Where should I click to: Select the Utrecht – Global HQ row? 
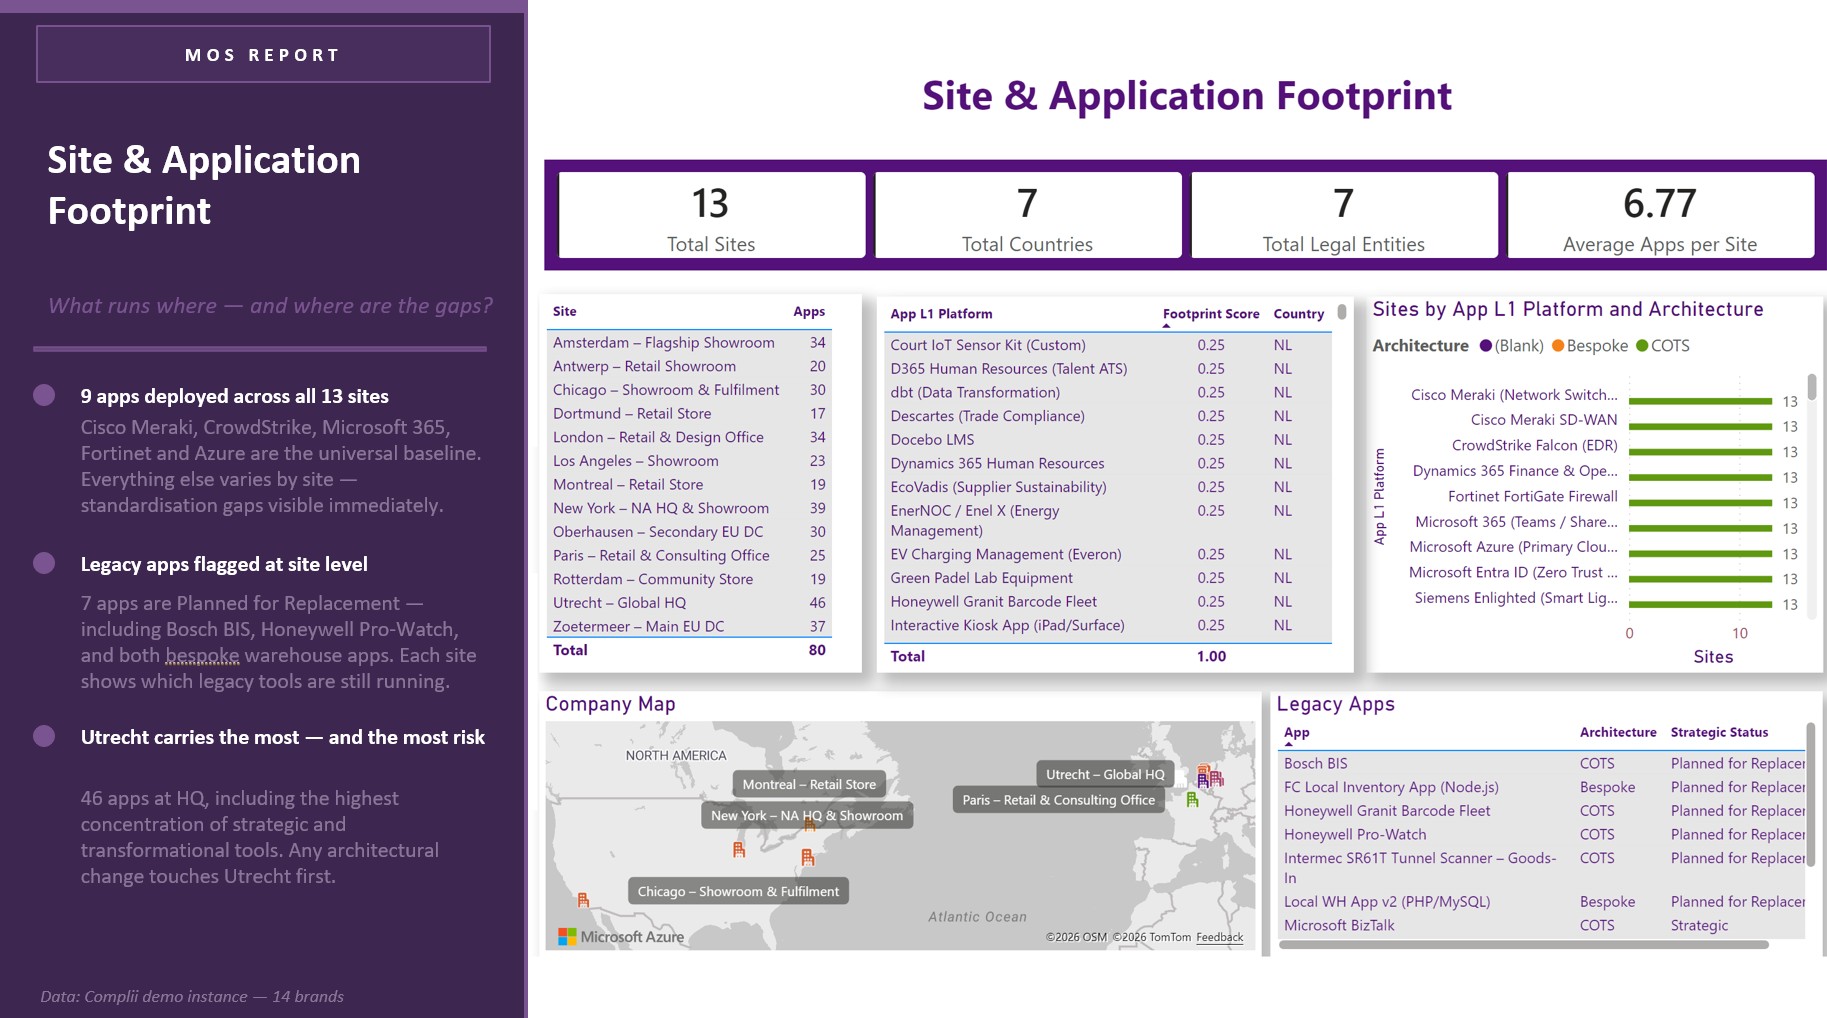690,602
